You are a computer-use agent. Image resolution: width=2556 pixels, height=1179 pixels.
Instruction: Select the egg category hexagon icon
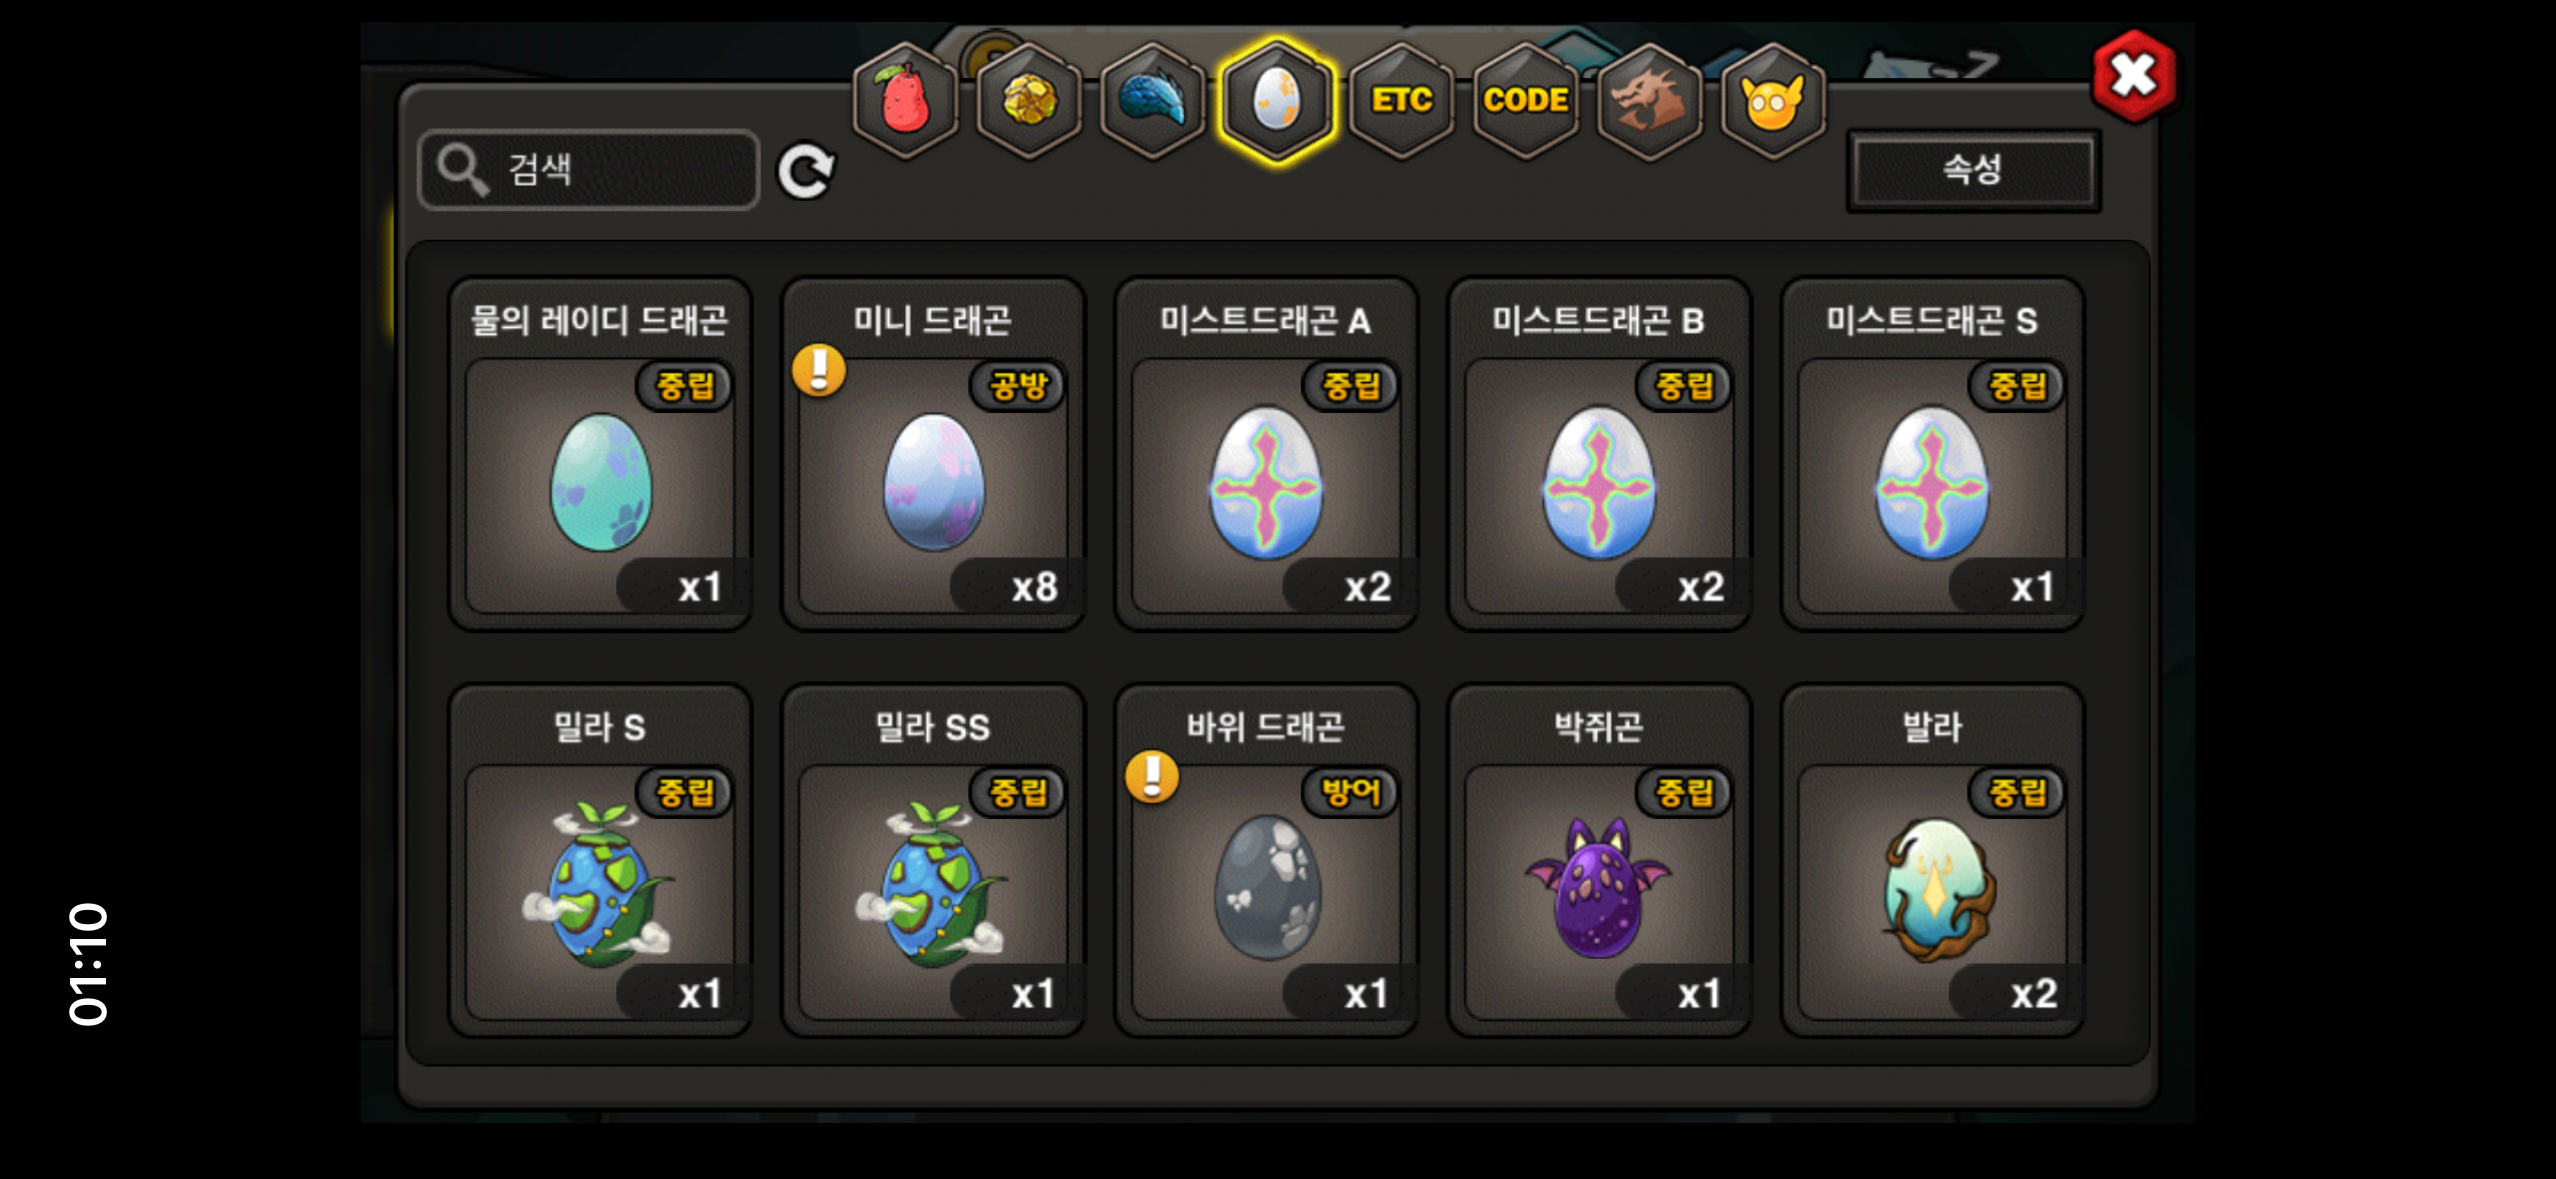point(1277,101)
